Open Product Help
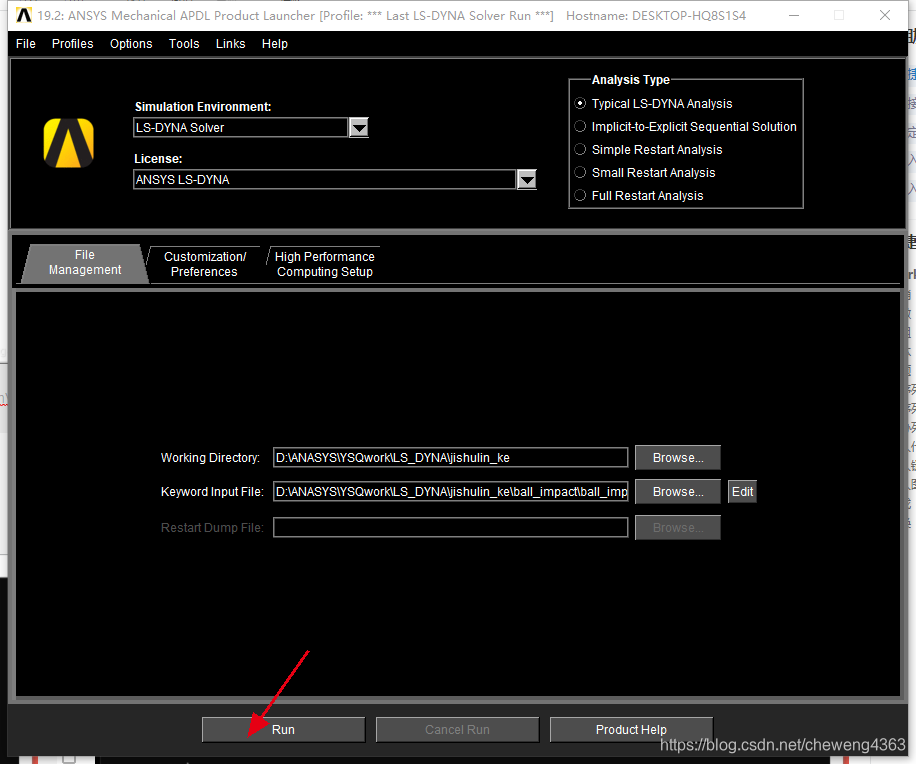916x764 pixels. (x=631, y=730)
